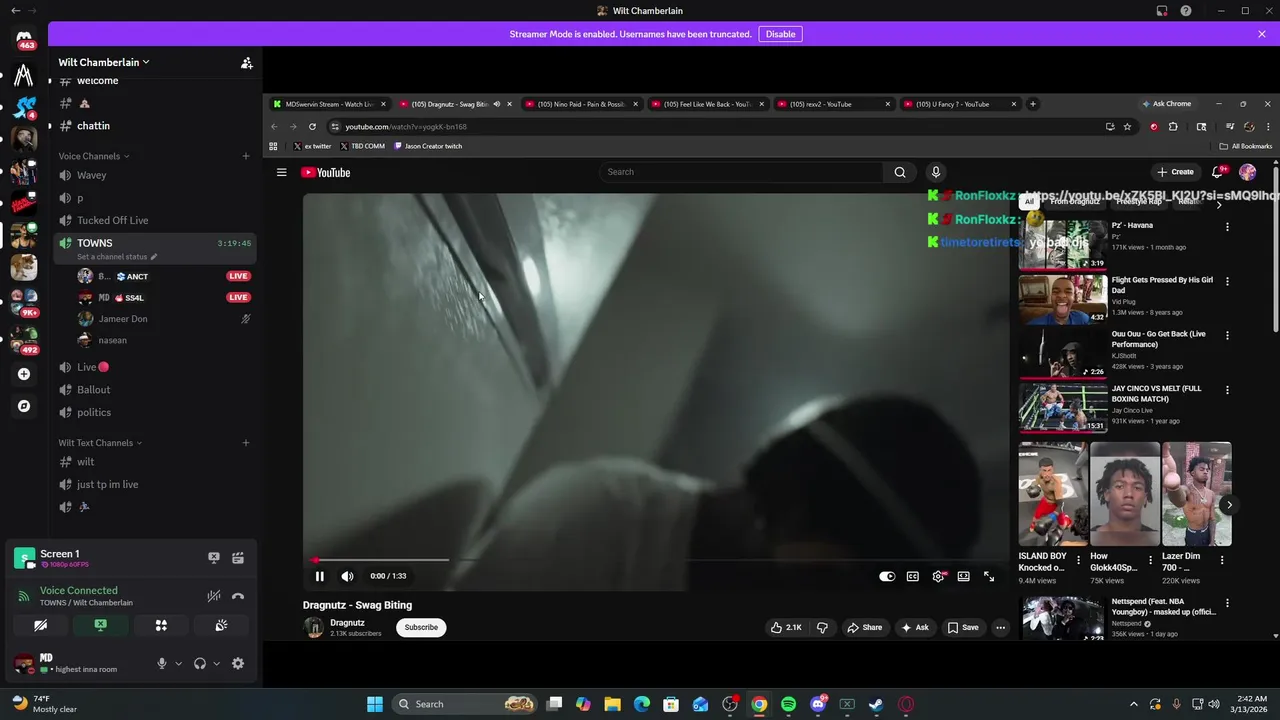Toggle screen share button in the voice panel
Image resolution: width=1280 pixels, height=720 pixels.
pos(100,625)
